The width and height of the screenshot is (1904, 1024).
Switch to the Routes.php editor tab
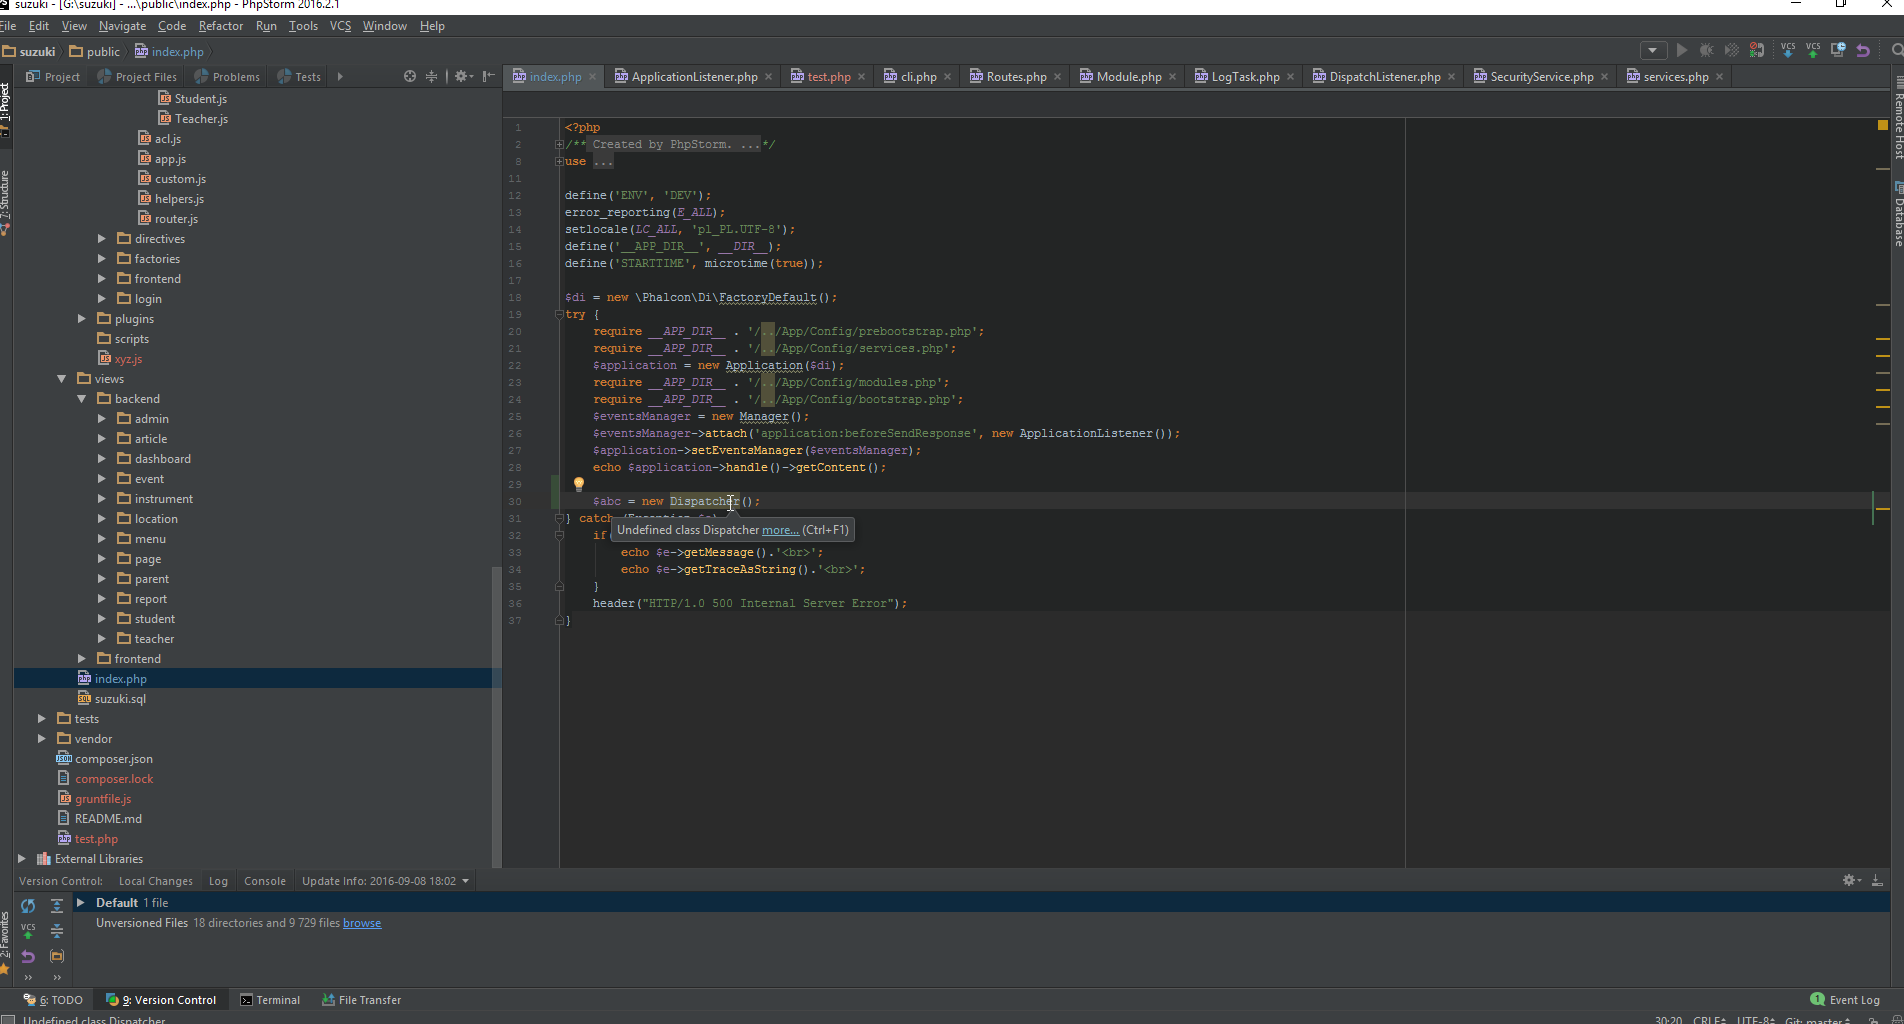tap(1016, 77)
